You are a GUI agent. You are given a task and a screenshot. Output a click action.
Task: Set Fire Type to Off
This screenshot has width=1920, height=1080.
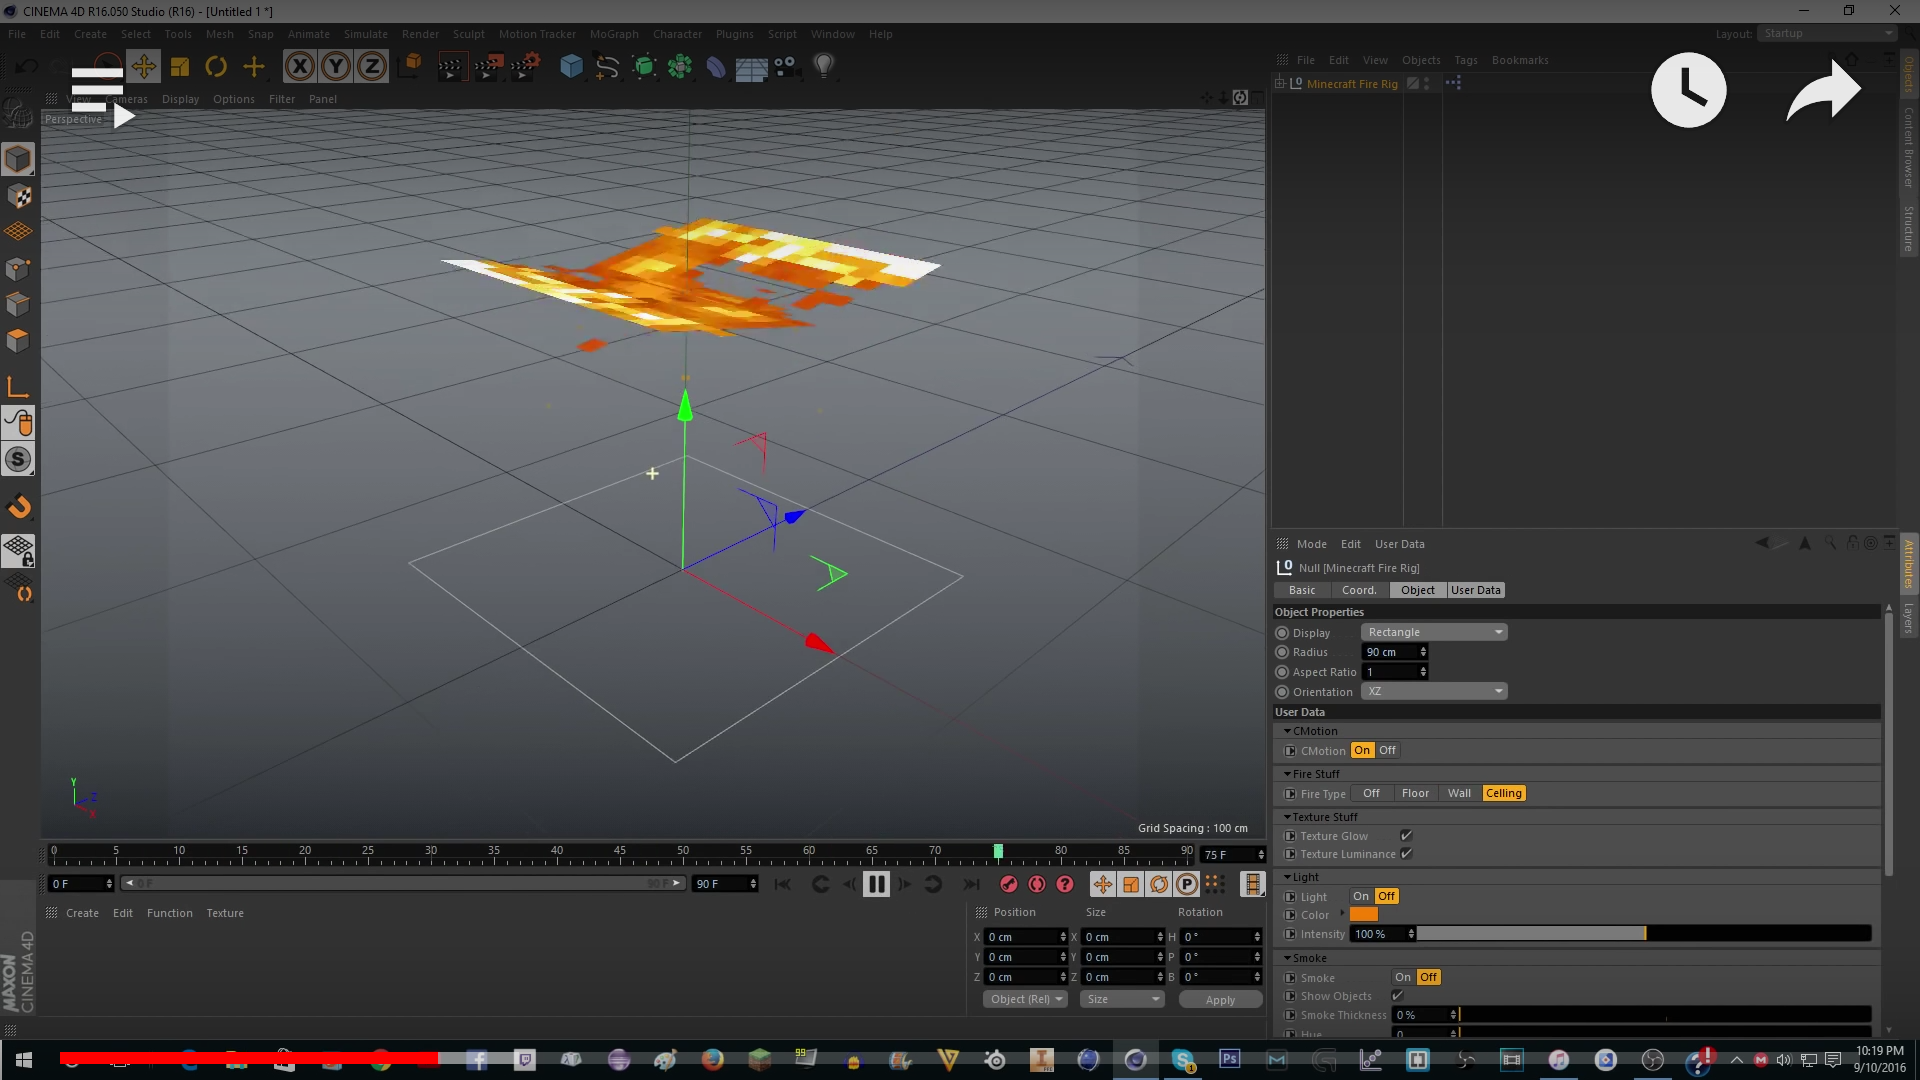(1371, 793)
